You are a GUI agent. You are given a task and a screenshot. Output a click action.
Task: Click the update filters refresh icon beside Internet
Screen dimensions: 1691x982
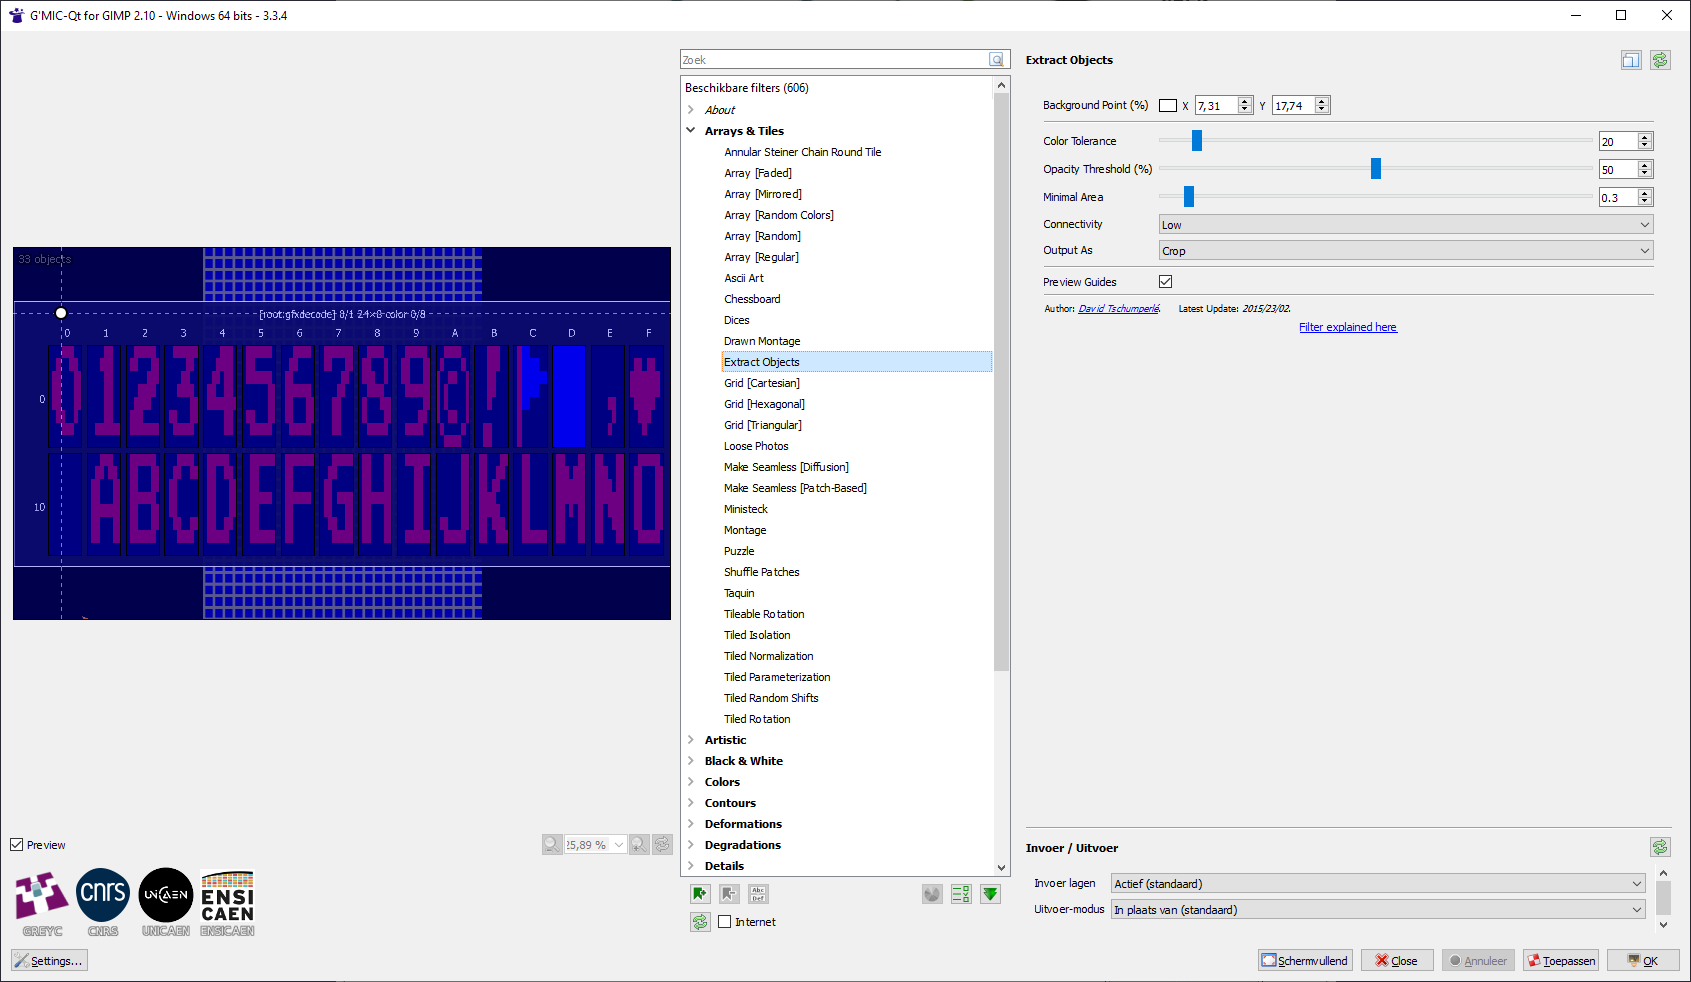click(700, 922)
